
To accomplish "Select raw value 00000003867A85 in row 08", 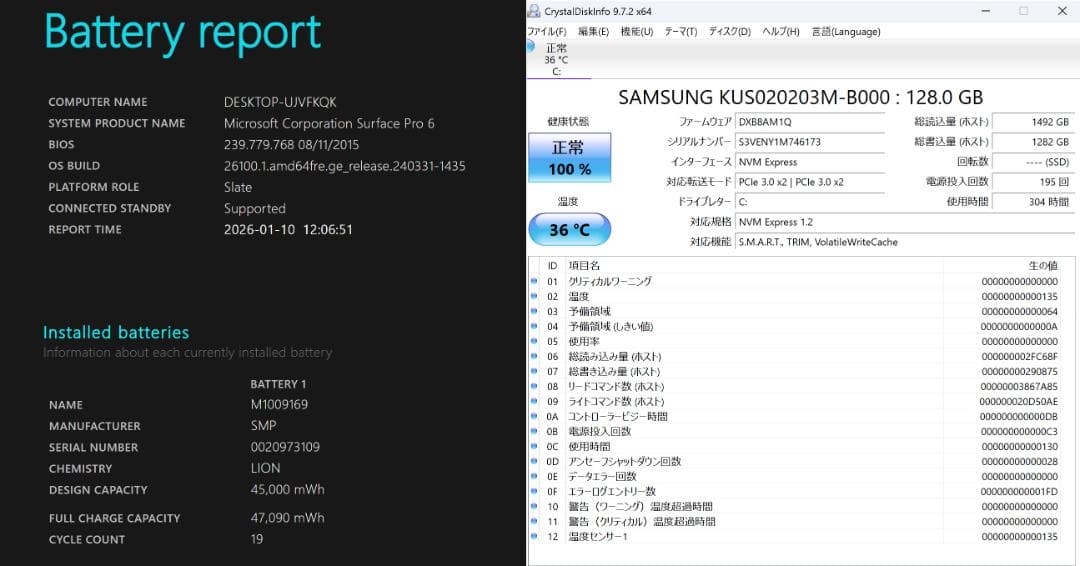I will tap(1019, 386).
